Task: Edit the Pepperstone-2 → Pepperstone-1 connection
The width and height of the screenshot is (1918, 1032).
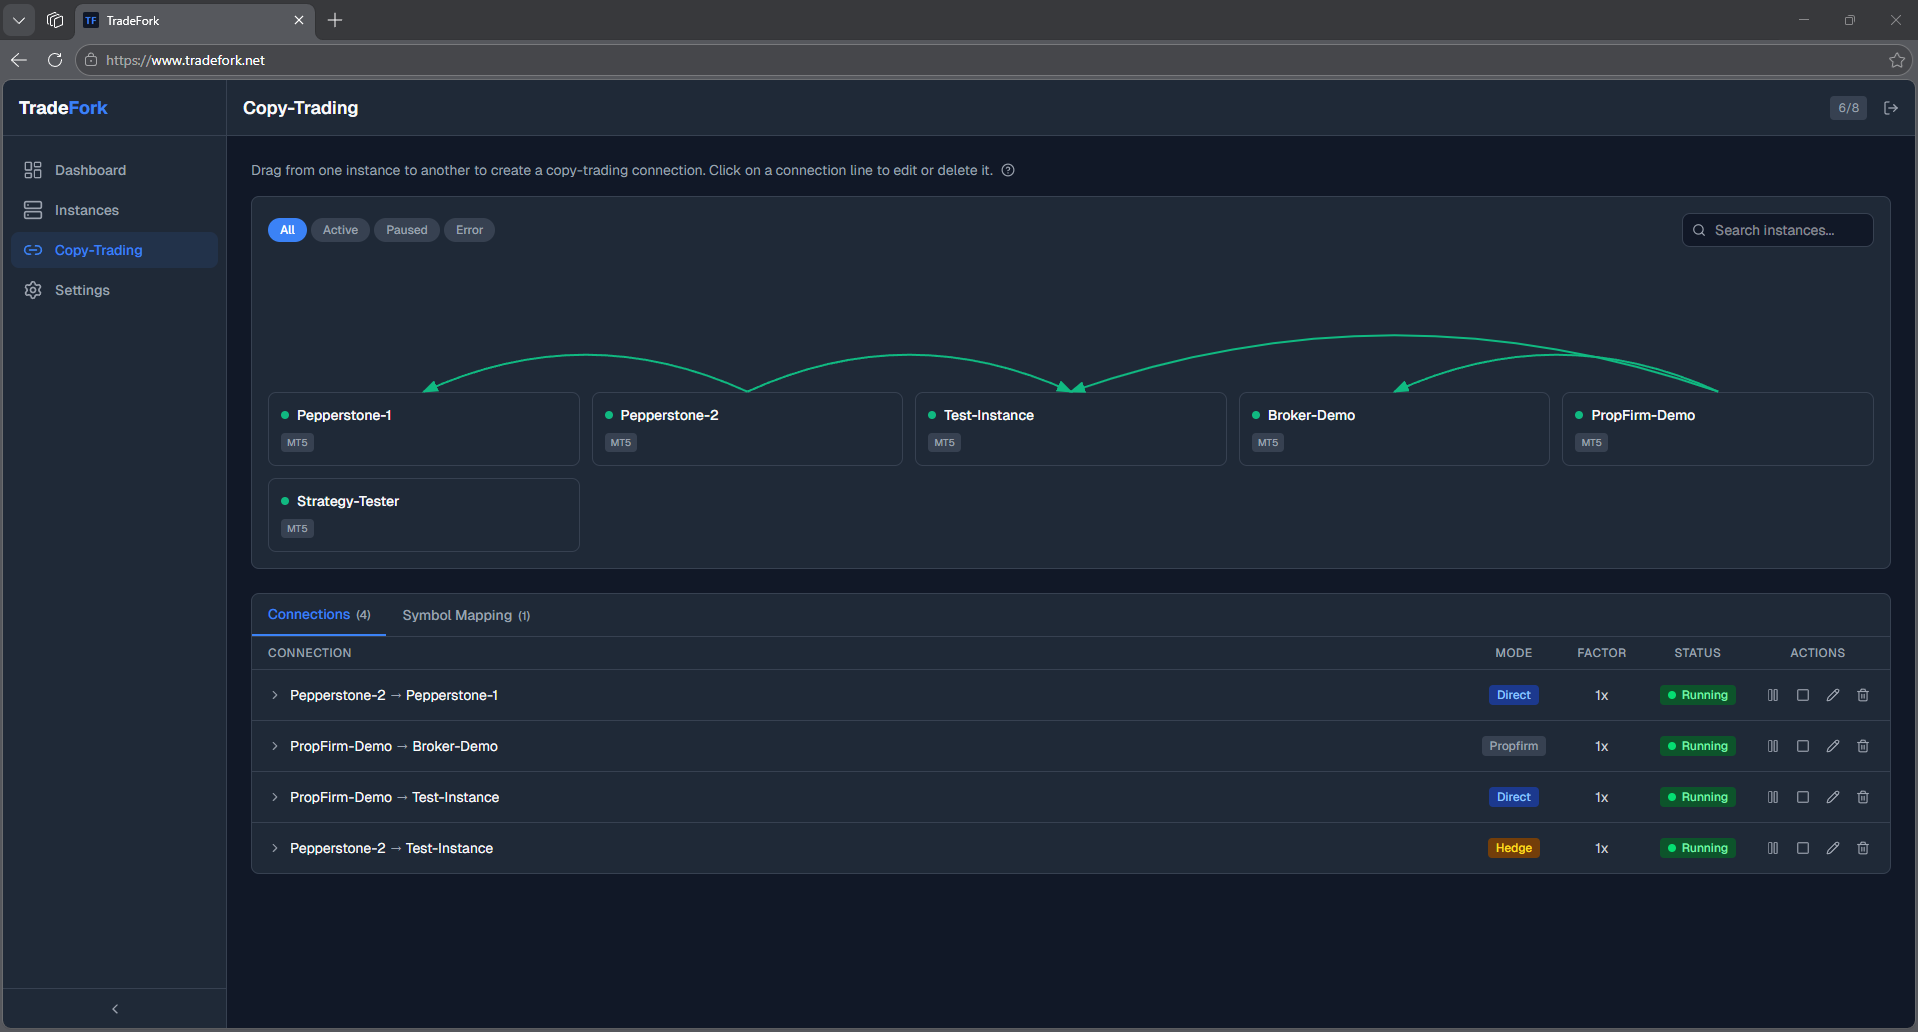Action: pos(1833,695)
